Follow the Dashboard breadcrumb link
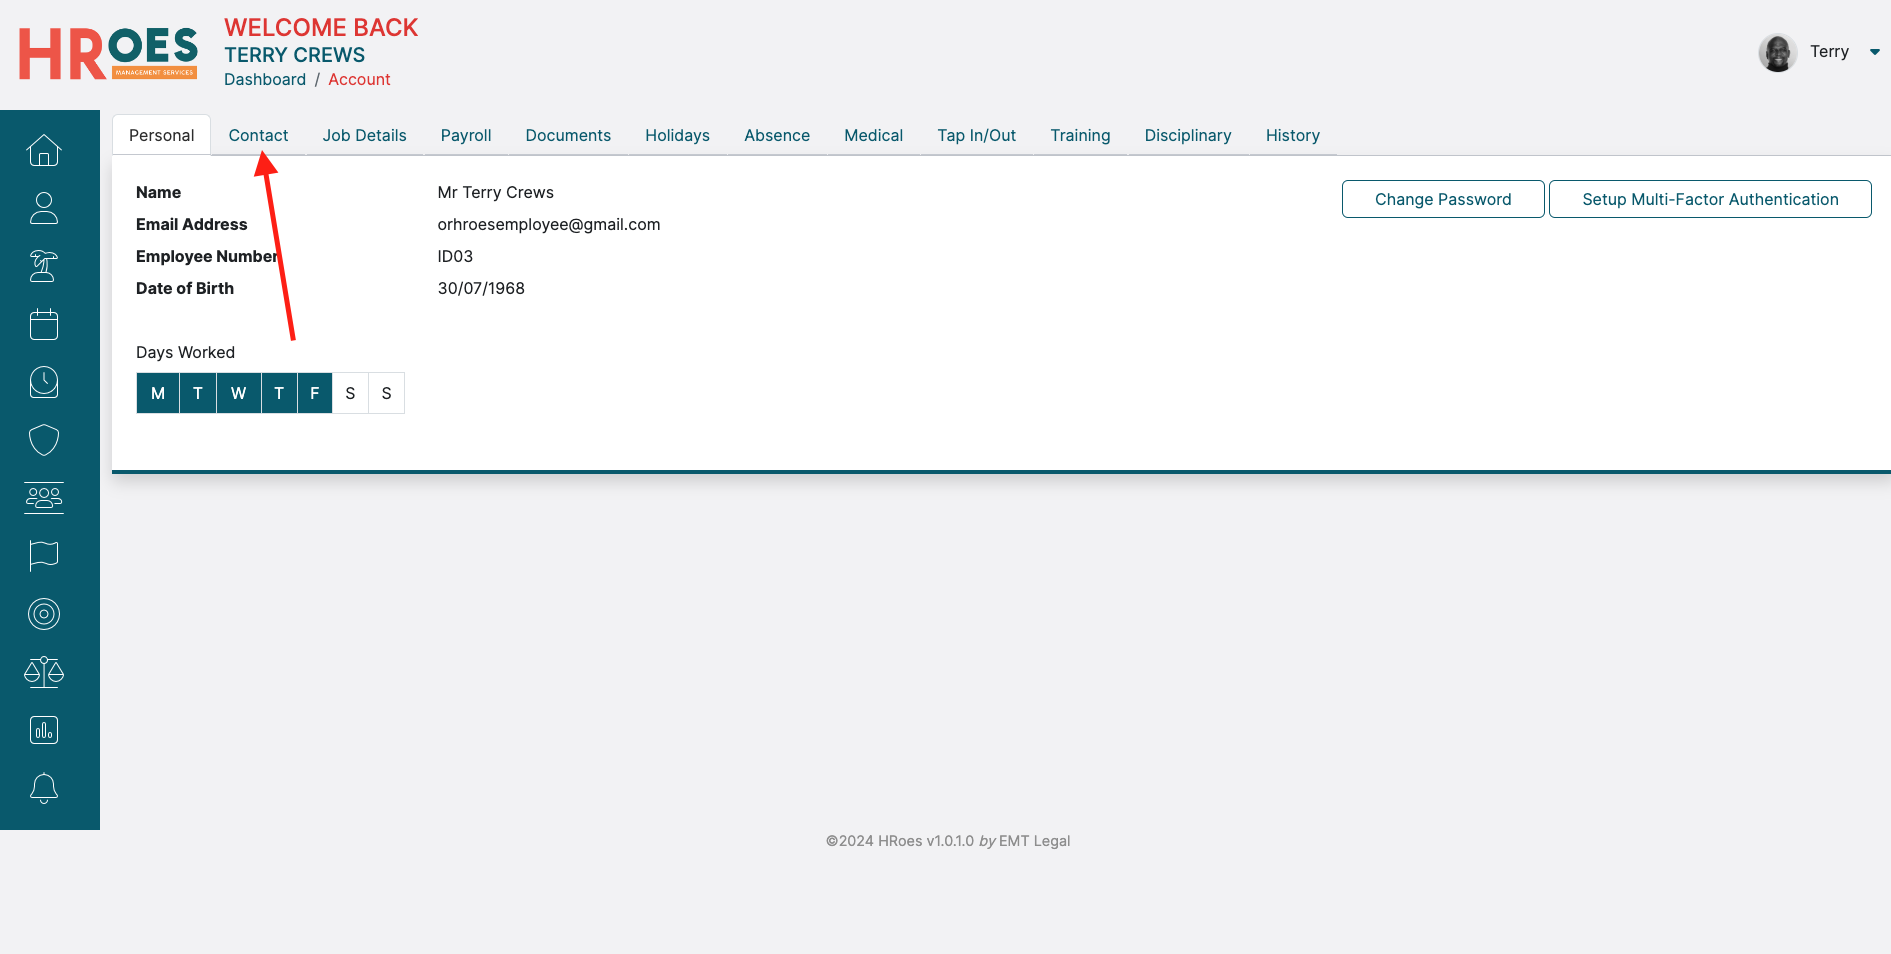1891x954 pixels. [x=265, y=79]
